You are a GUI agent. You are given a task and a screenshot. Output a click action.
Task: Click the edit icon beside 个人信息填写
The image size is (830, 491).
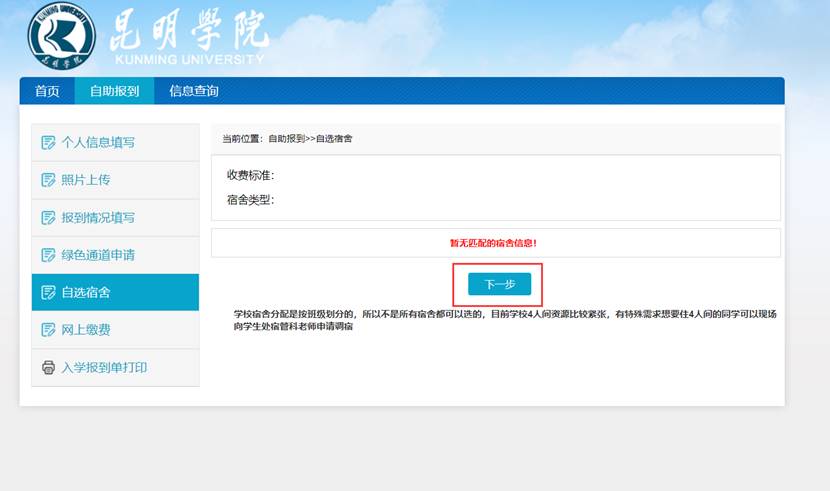(x=48, y=142)
